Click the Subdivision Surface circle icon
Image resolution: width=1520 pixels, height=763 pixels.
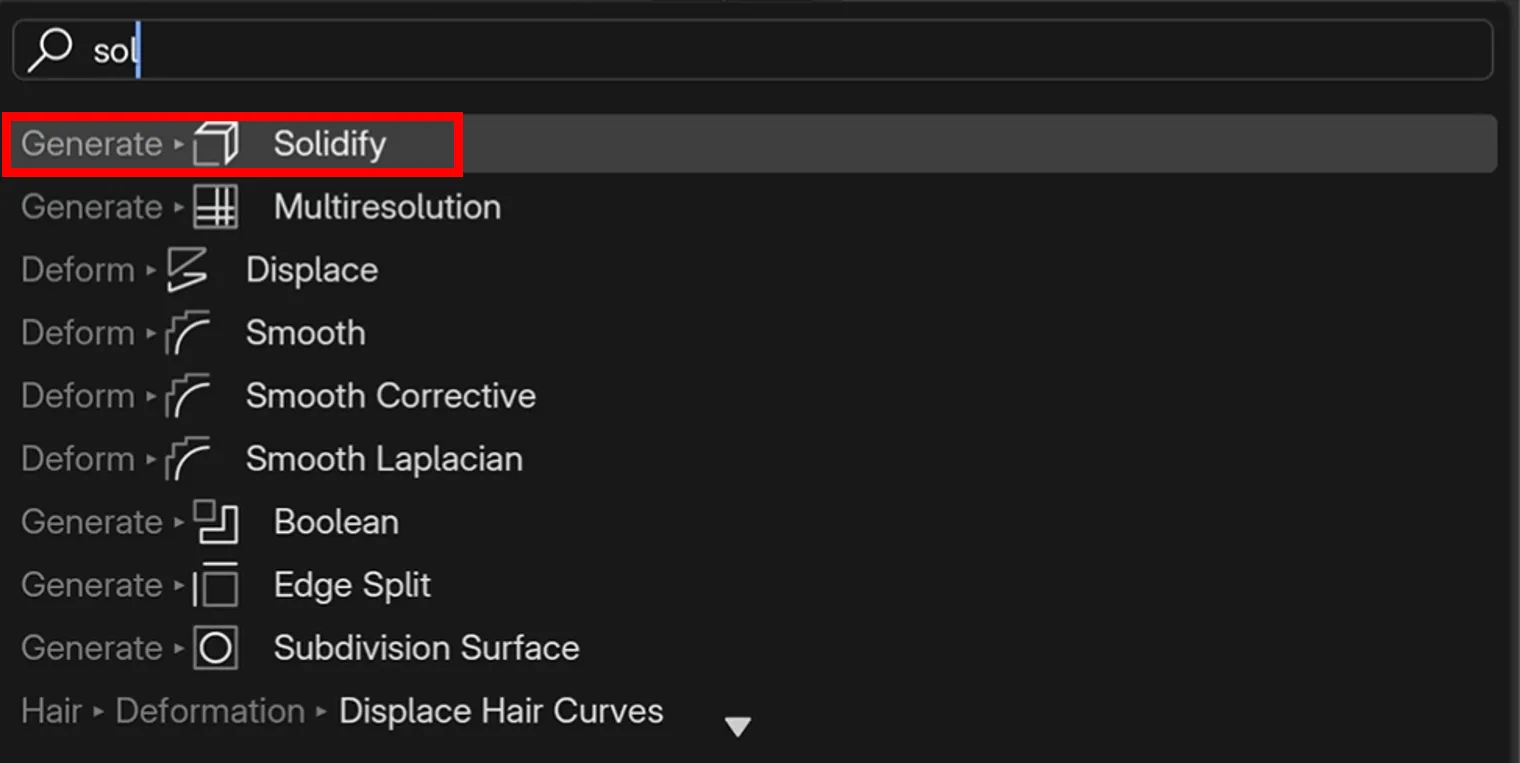216,648
